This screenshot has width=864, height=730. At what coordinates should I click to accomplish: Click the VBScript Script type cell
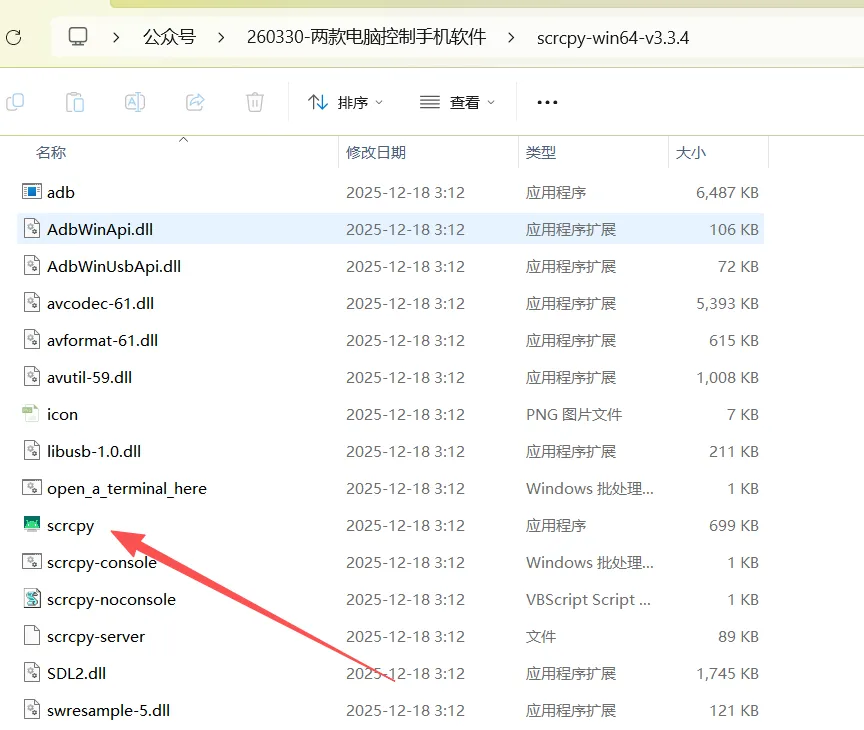[588, 599]
